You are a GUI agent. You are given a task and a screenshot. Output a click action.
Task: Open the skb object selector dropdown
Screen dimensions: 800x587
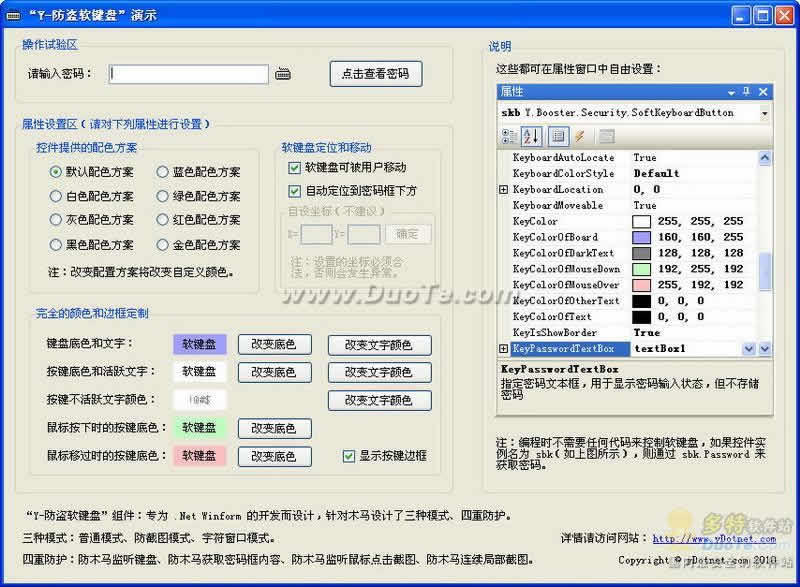coord(764,113)
